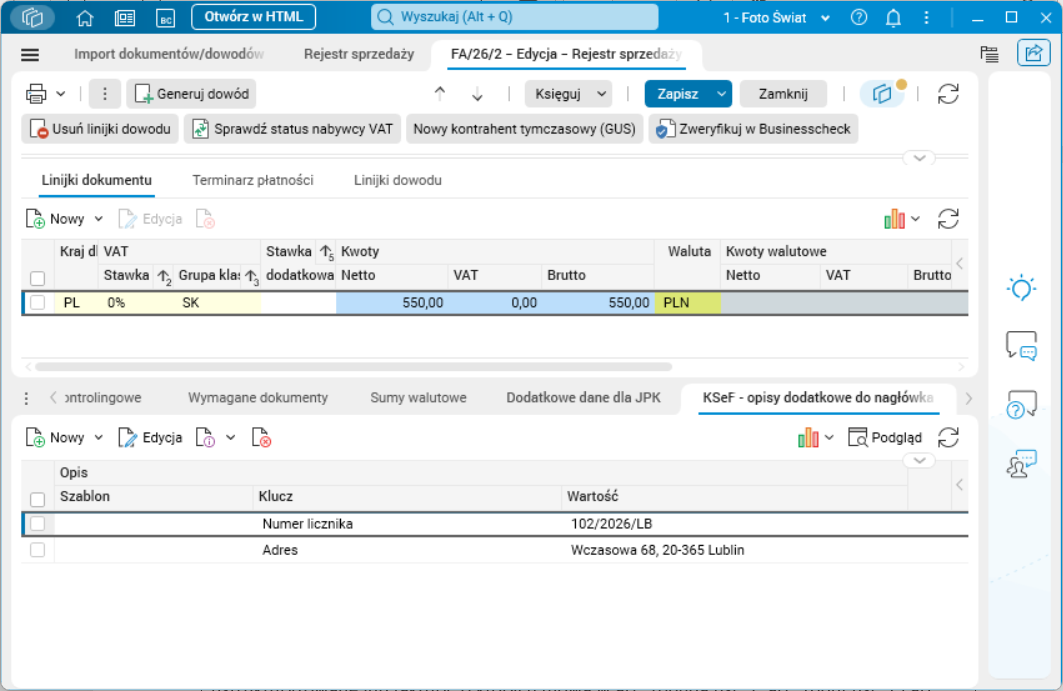Viewport: 1063px width, 691px height.
Task: Click Generuj dowód button
Action: (x=191, y=94)
